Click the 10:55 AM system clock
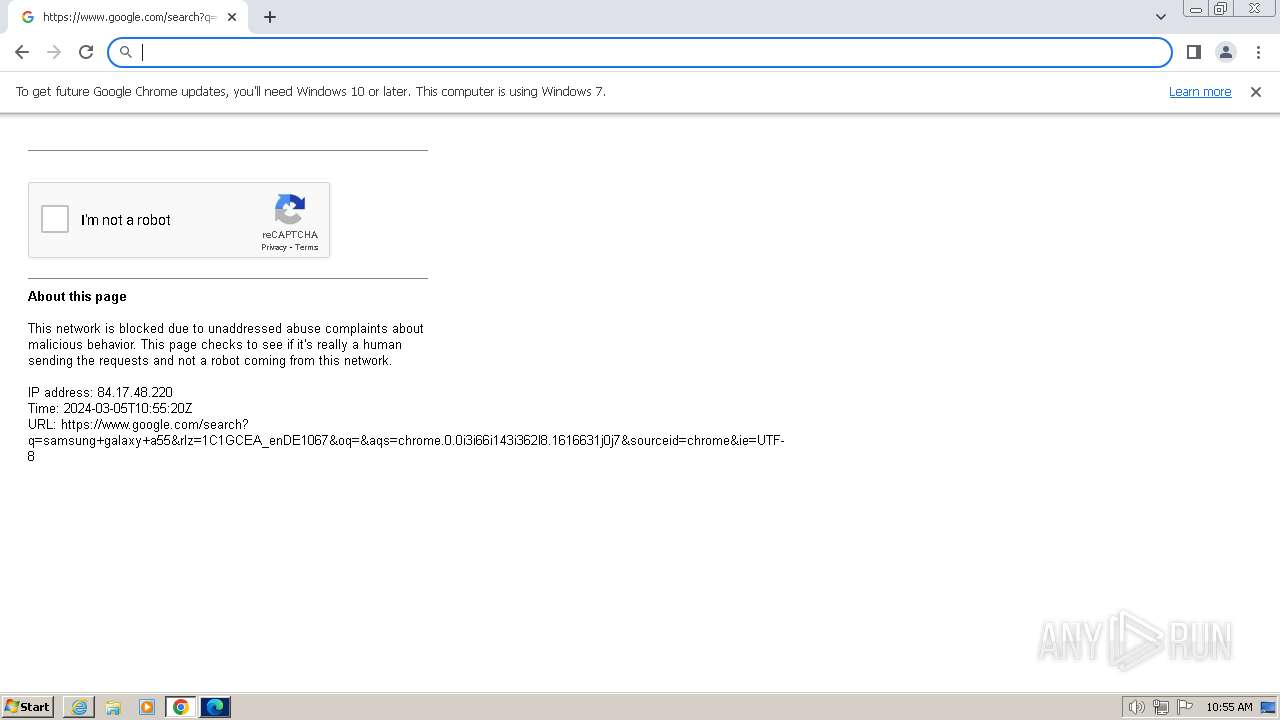Viewport: 1280px width, 720px height. click(1229, 707)
